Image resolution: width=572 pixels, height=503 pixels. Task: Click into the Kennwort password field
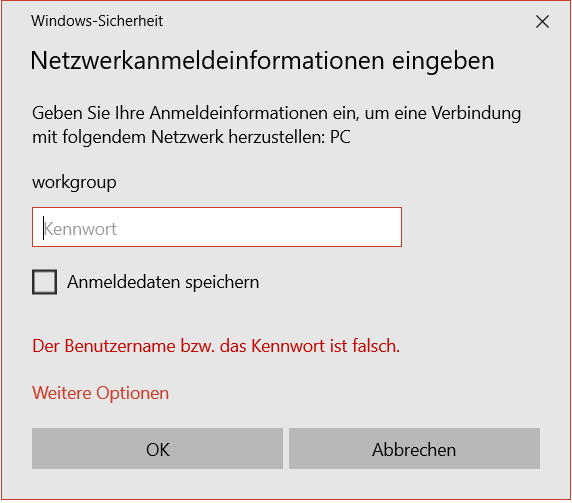coord(217,227)
